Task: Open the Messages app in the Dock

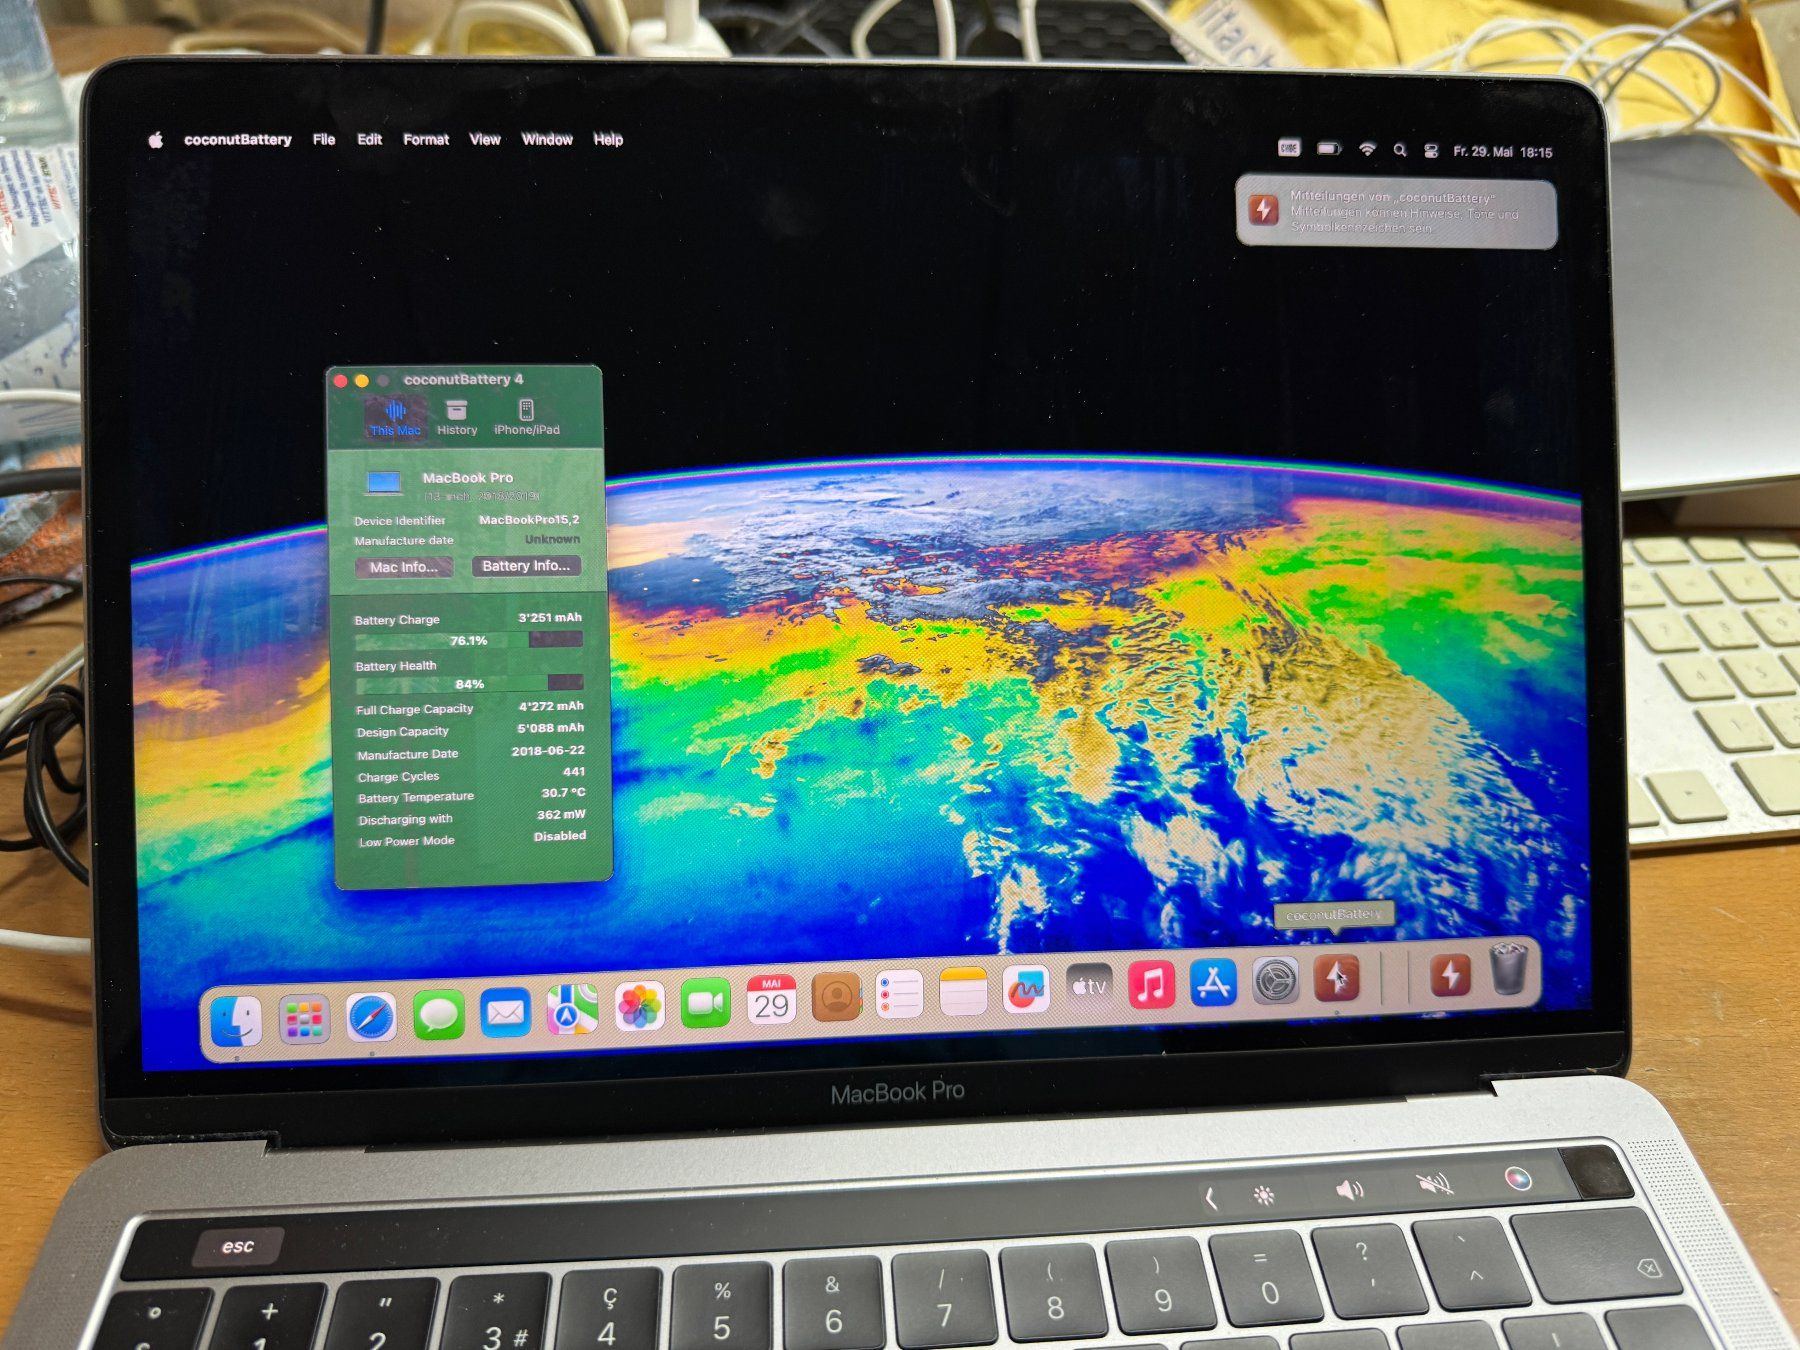Action: click(x=438, y=1016)
